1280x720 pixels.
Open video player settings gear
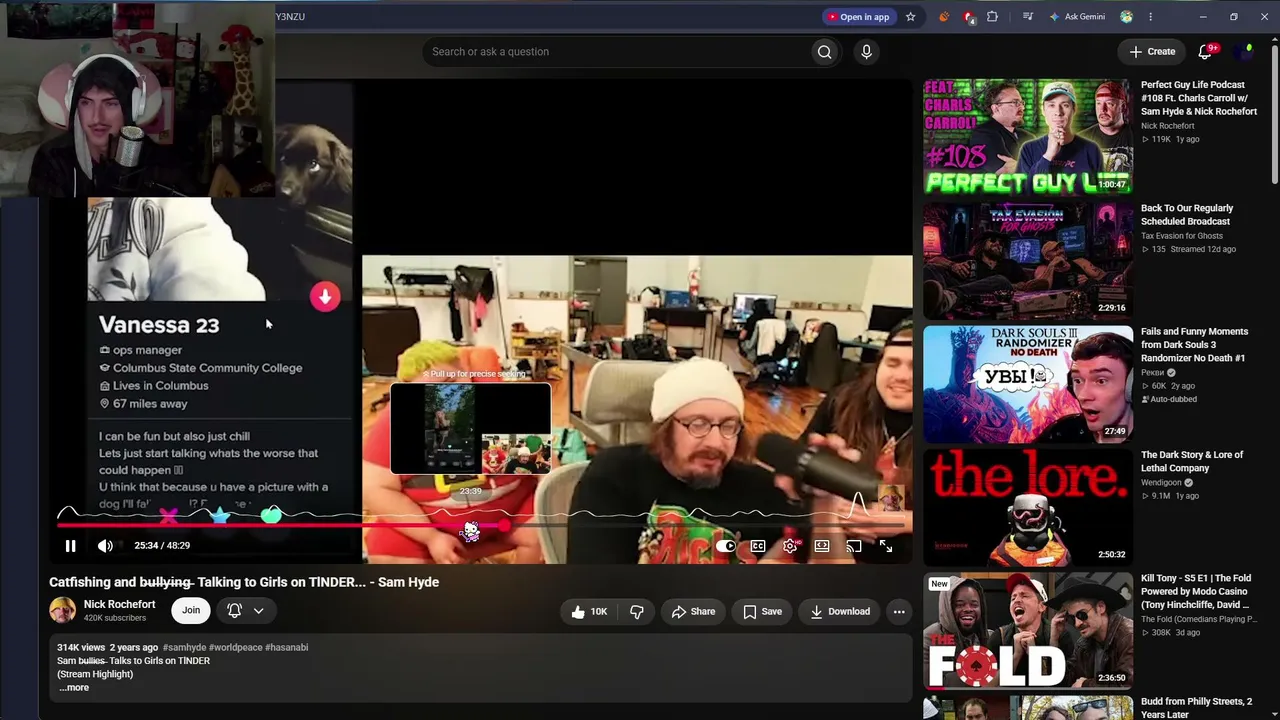click(790, 546)
